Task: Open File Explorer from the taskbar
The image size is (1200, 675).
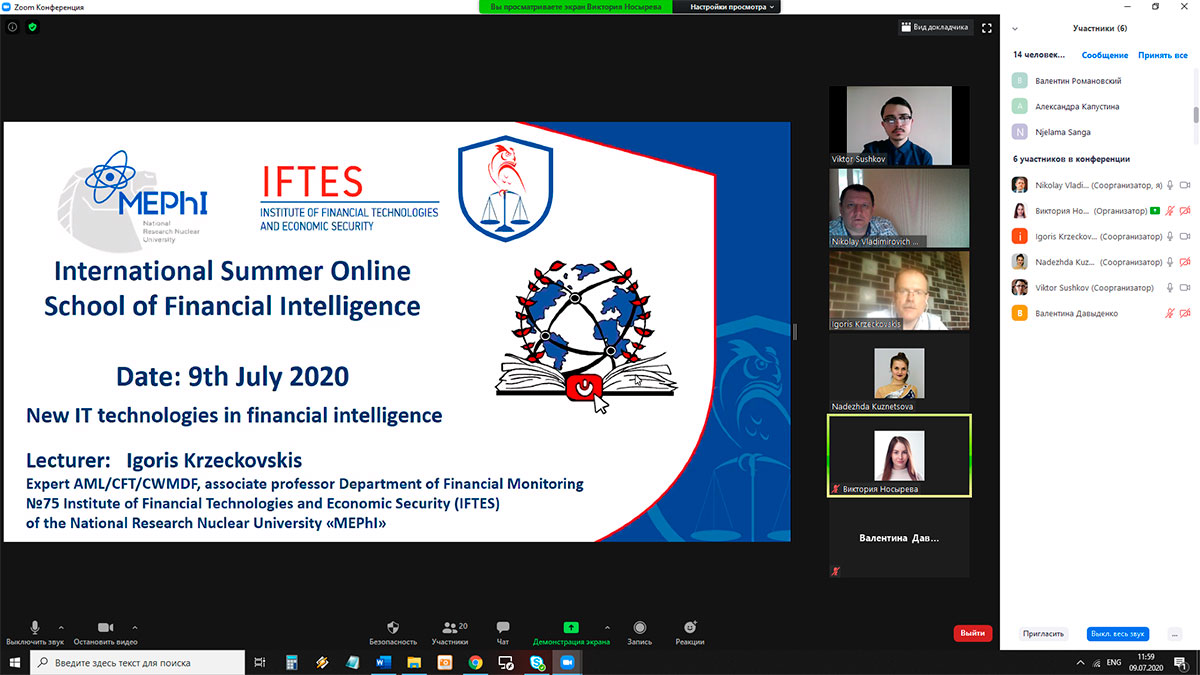Action: tap(414, 662)
